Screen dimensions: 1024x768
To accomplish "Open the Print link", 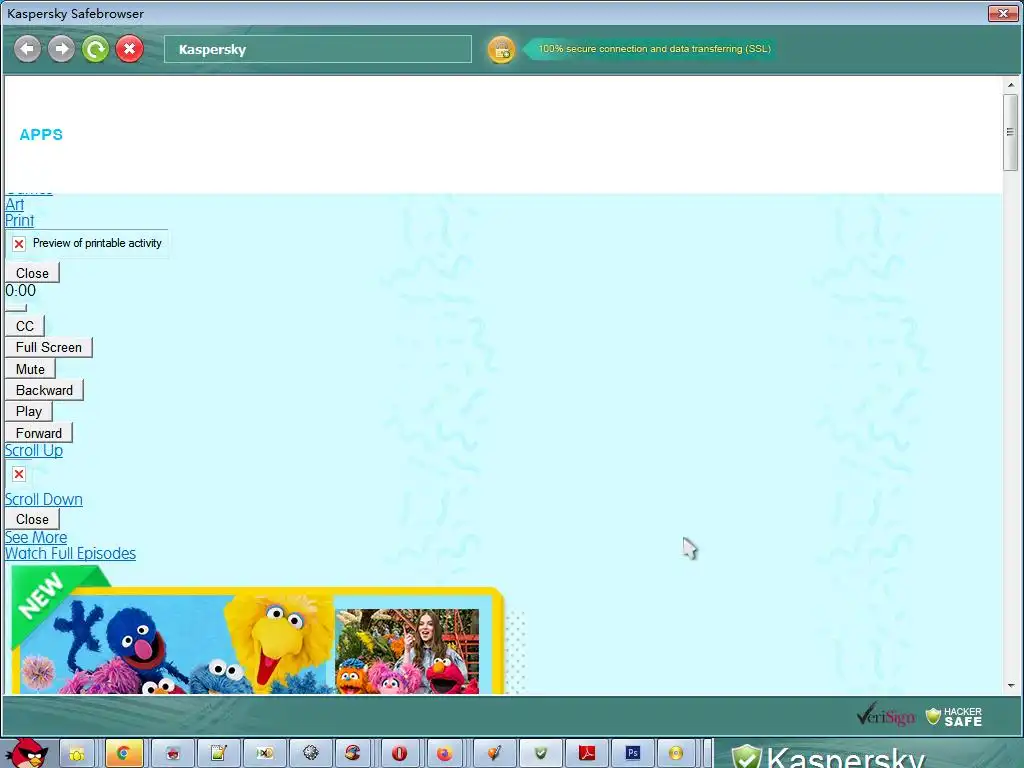I will [20, 221].
